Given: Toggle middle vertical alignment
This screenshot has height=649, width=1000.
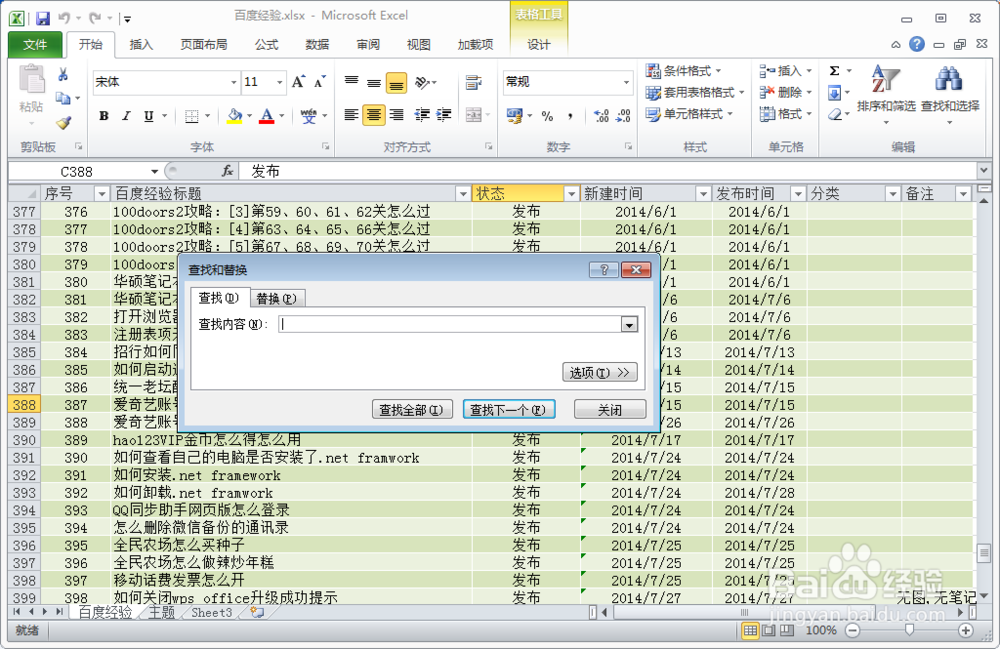Looking at the screenshot, I should point(374,82).
